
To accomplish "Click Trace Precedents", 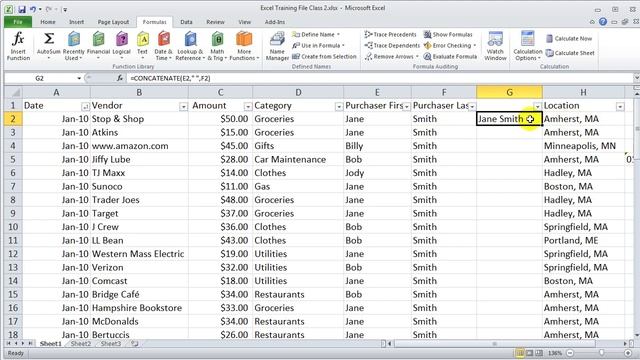I will click(x=391, y=35).
